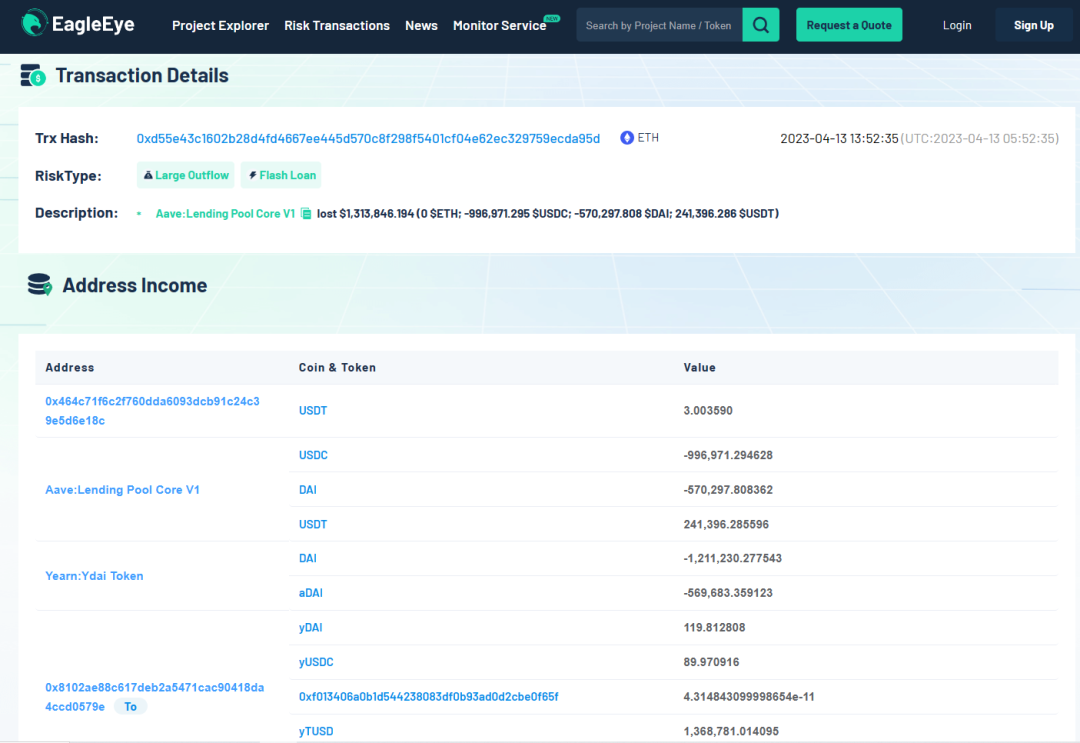The image size is (1080, 743).
Task: Click the Sign Up button
Action: pos(1033,26)
